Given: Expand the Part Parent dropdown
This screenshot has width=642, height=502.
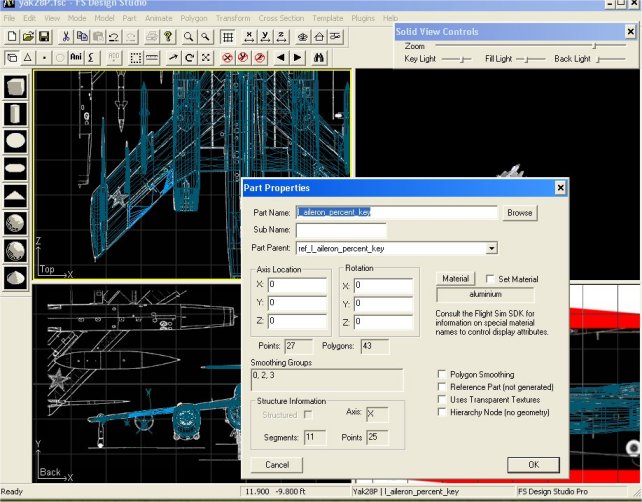Looking at the screenshot, I should coord(491,248).
